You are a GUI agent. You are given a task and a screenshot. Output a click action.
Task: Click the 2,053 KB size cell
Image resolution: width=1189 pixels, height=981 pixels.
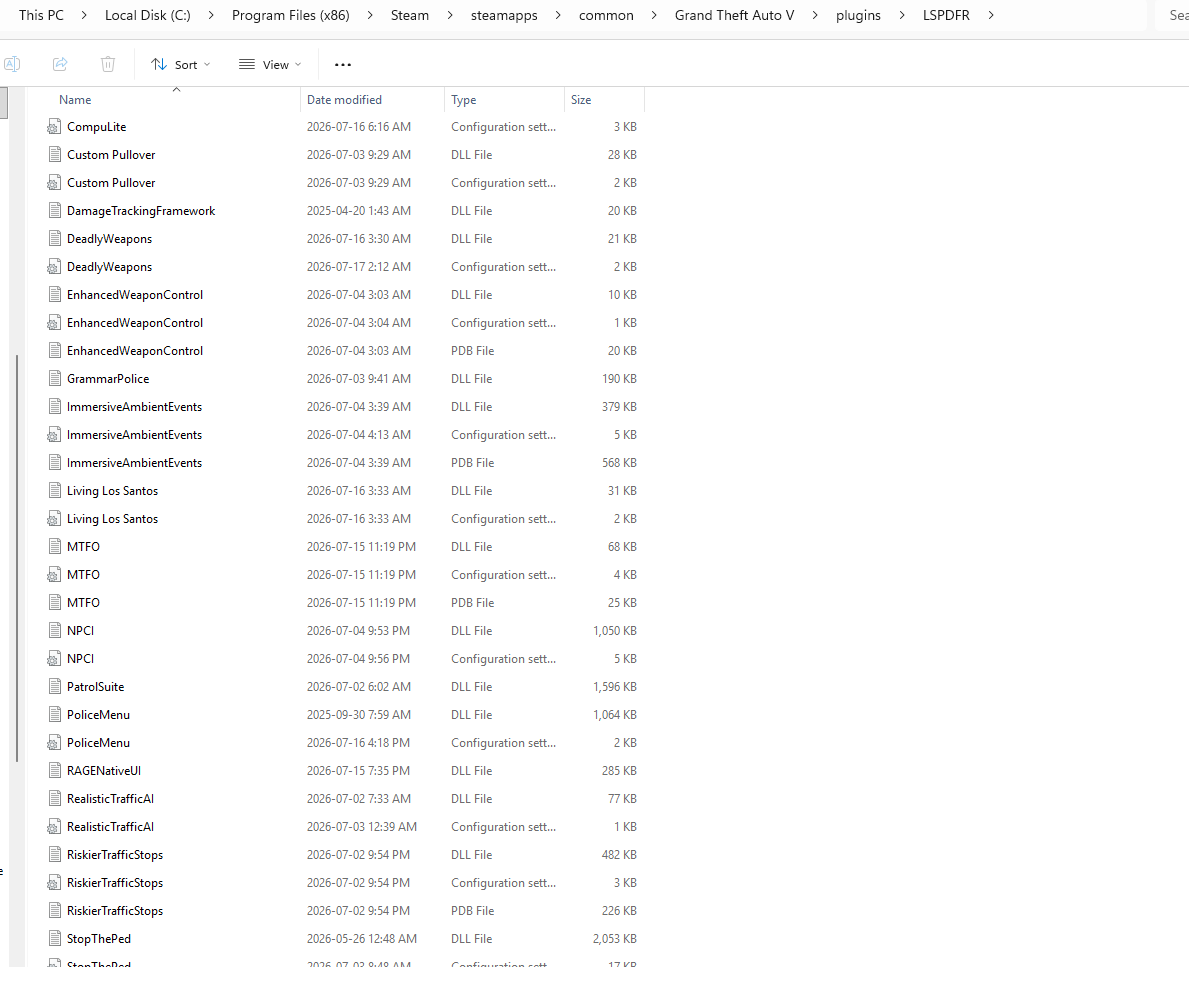click(614, 939)
